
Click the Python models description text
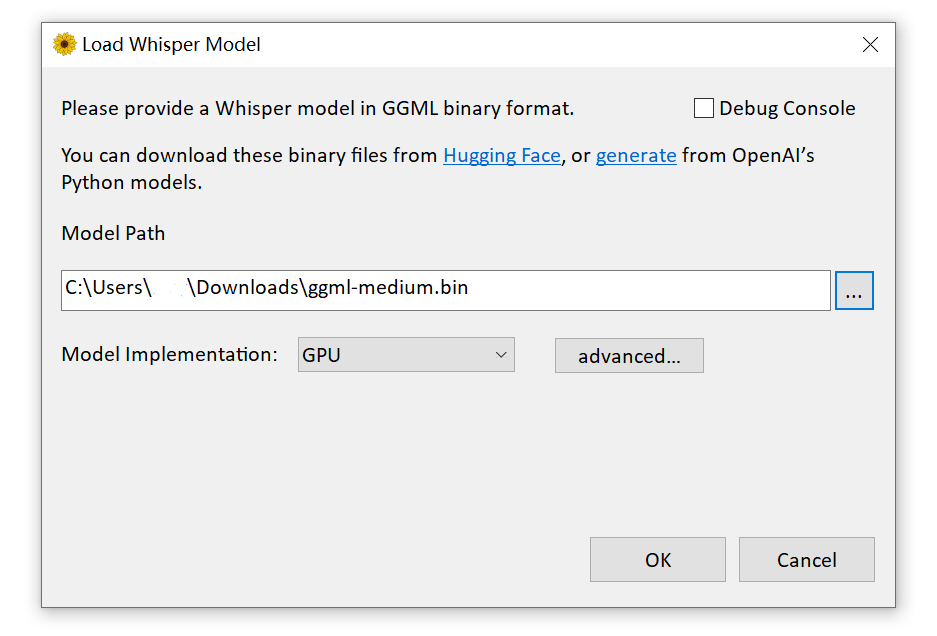(130, 183)
